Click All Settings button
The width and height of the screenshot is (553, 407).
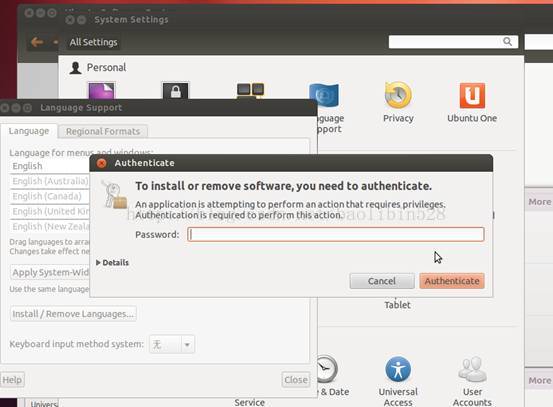(x=93, y=42)
